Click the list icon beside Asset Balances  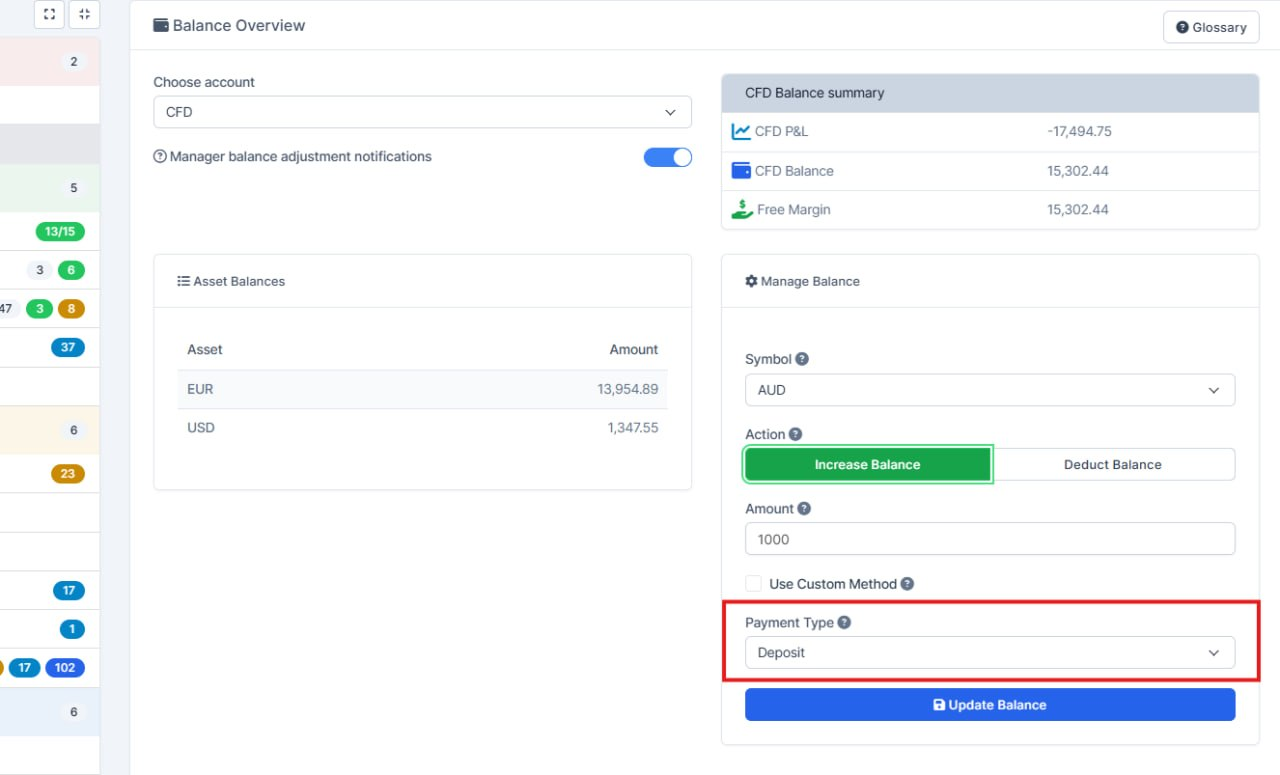pyautogui.click(x=184, y=281)
